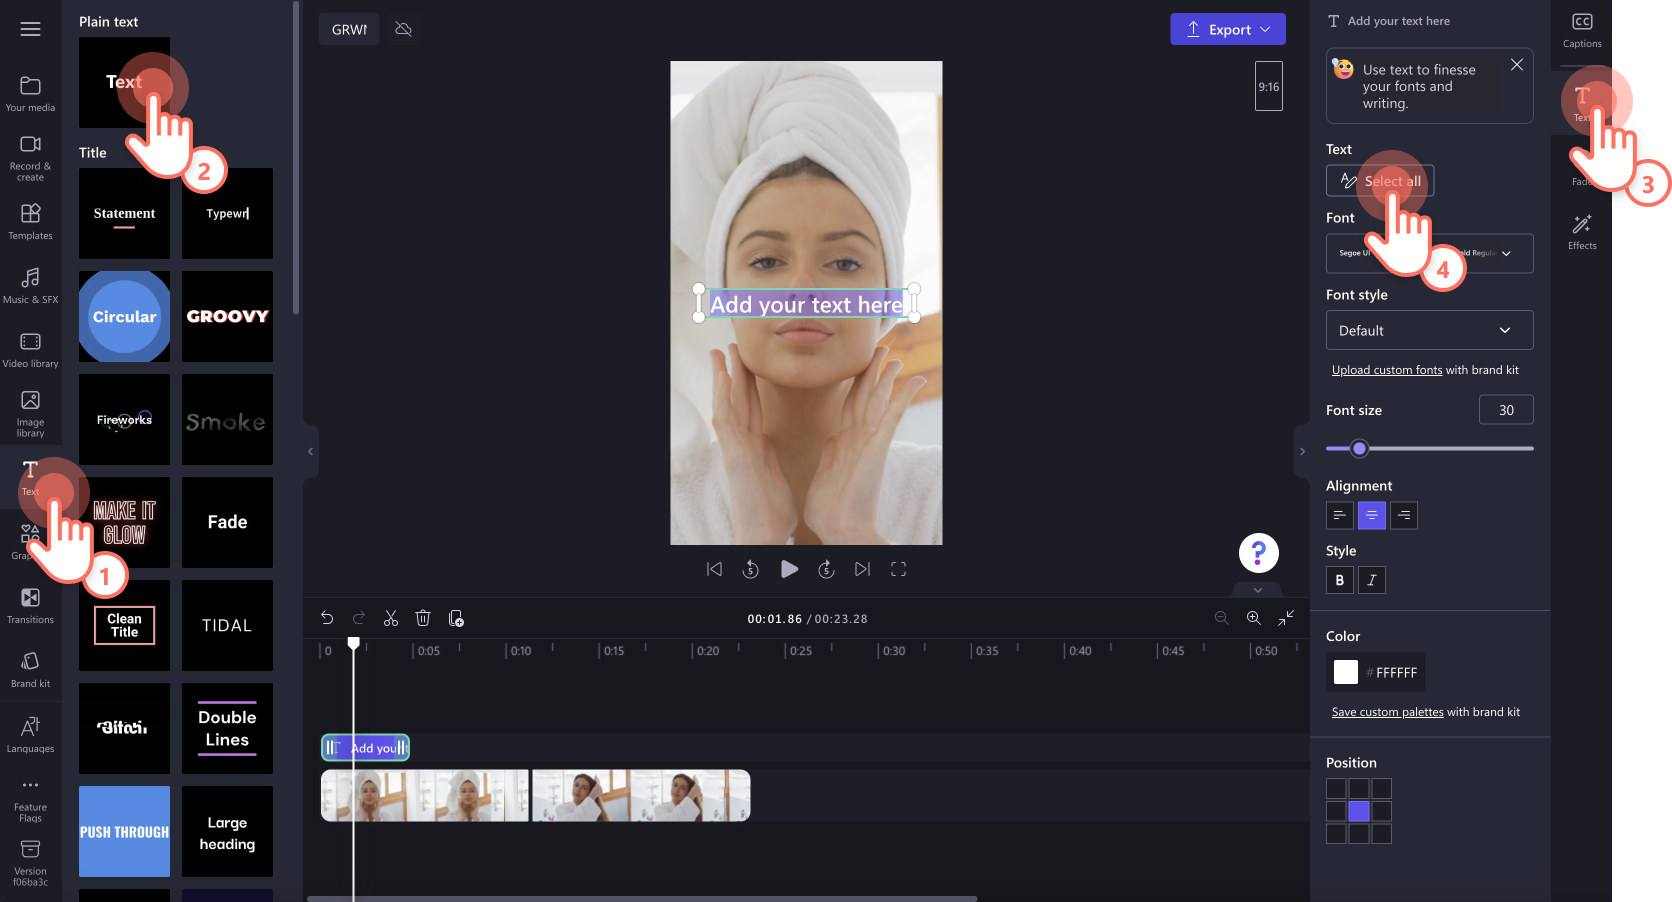Skip to the end of video
Viewport: 1672px width, 902px height.
[862, 569]
